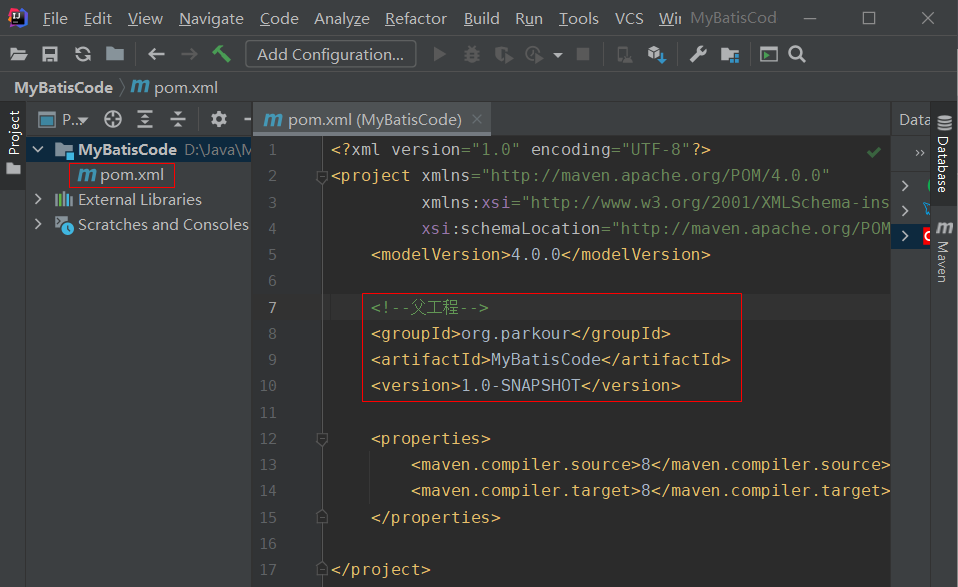Click the green inspection checkmark
Screen dimensions: 958x587
[874, 151]
